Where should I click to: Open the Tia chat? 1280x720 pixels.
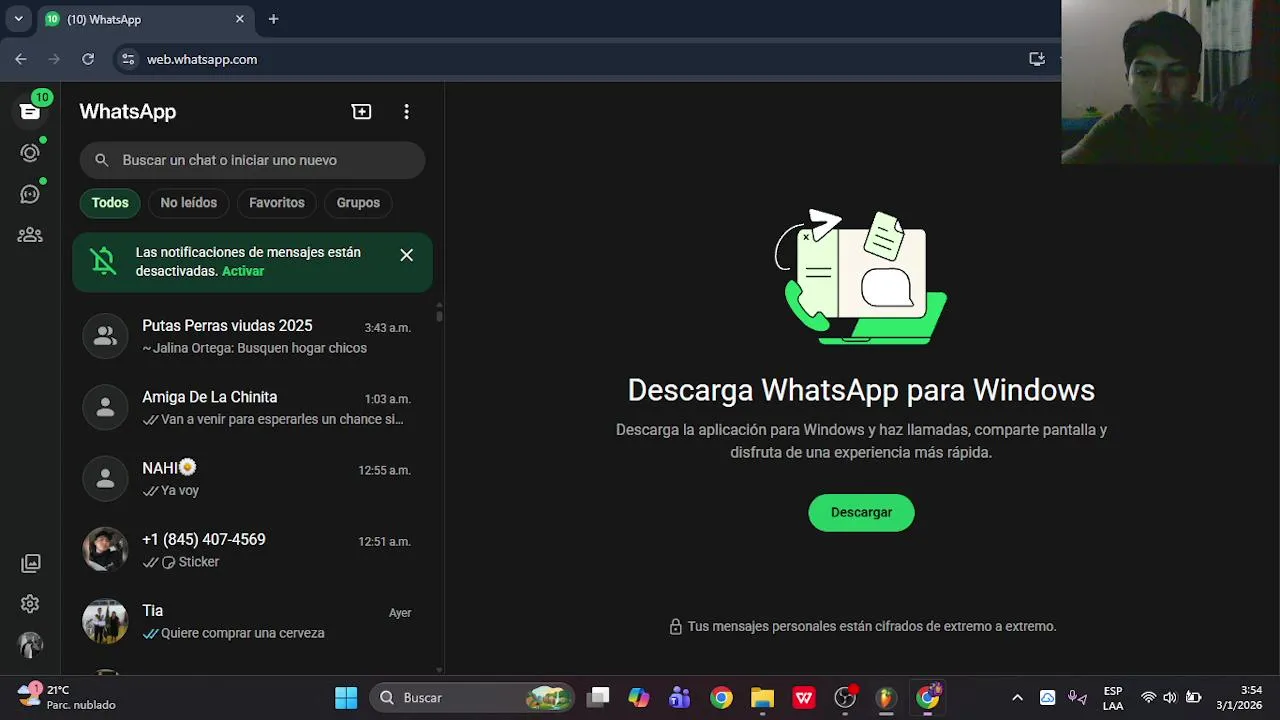click(x=252, y=621)
